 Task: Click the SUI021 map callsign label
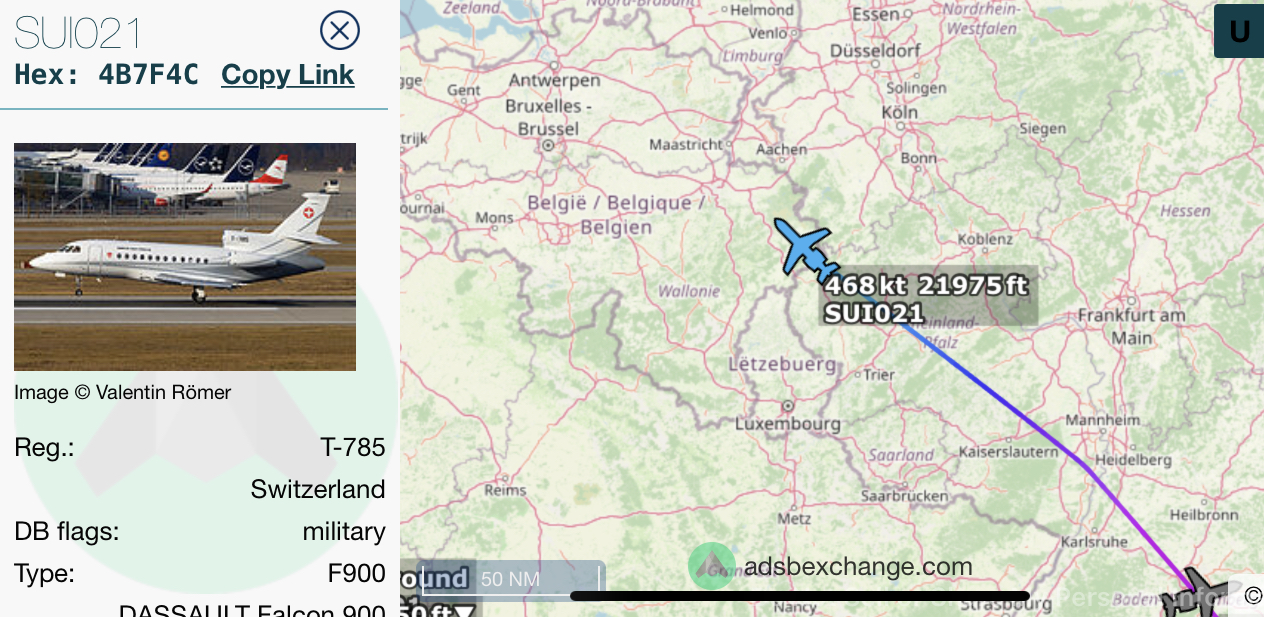pyautogui.click(x=874, y=313)
